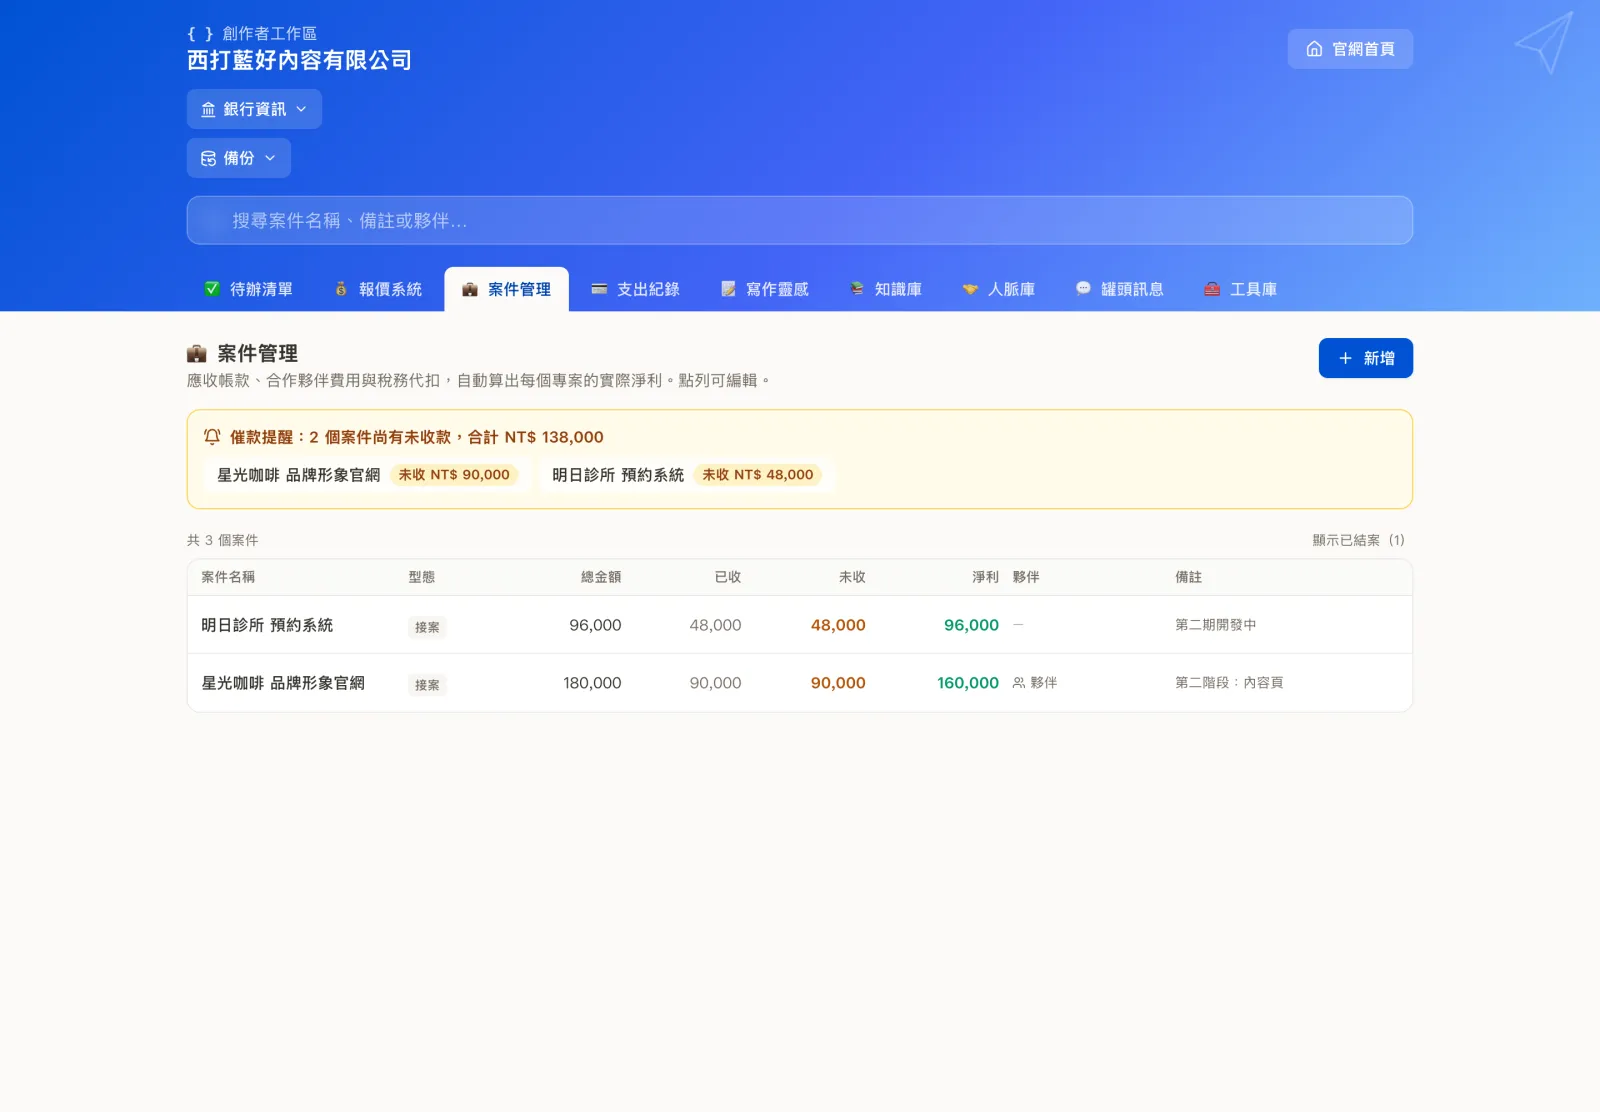The width and height of the screenshot is (1600, 1112).
Task: Click the database icon in 備份
Action: 208,158
